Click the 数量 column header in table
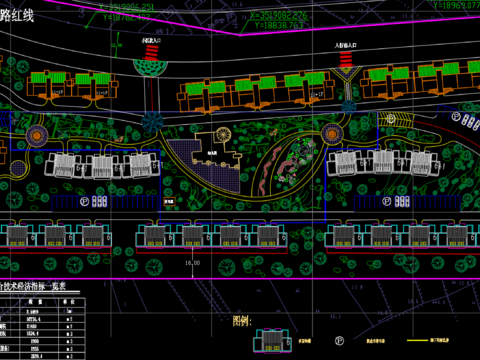The width and height of the screenshot is (480, 360). point(35,302)
